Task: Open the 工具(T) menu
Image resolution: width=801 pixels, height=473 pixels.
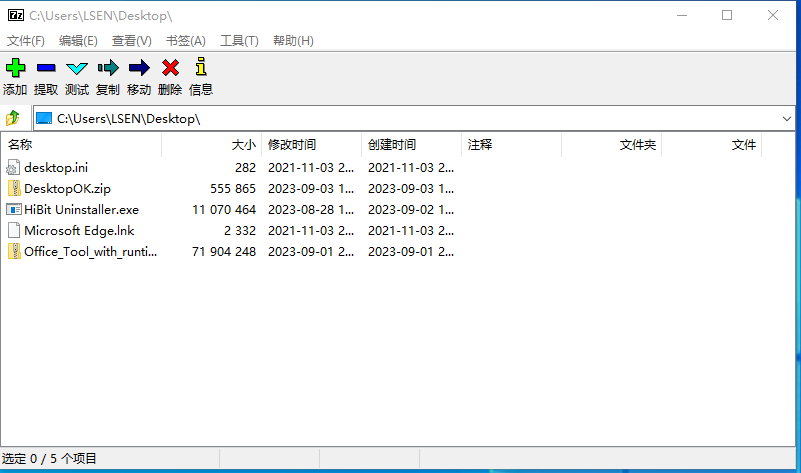Action: pos(239,40)
